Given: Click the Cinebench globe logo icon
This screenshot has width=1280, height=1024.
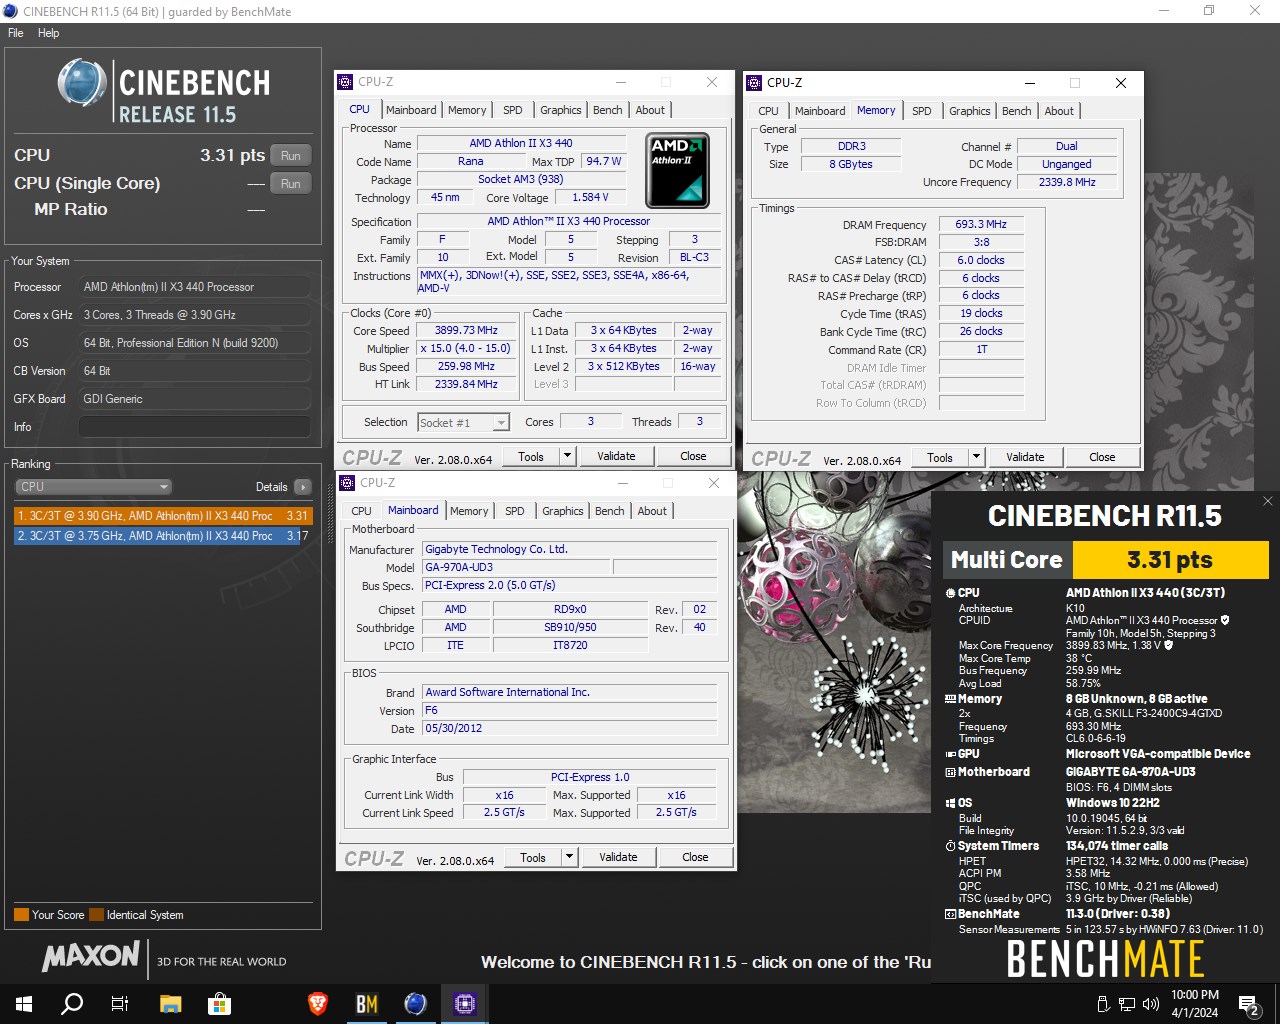Looking at the screenshot, I should point(82,82).
